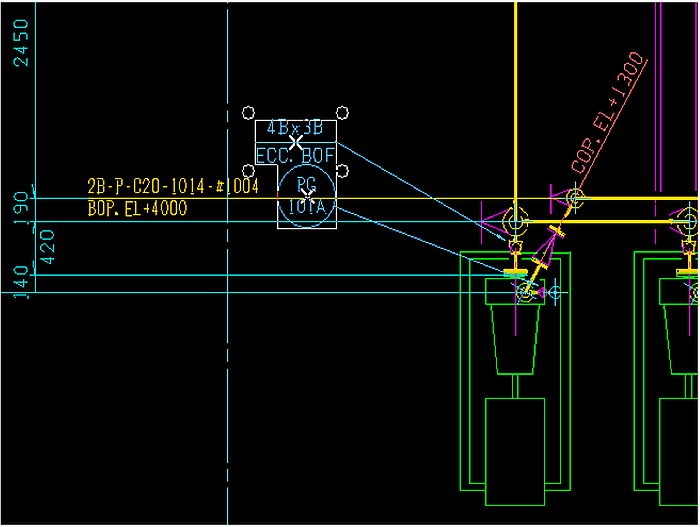Select the pipe elbow symbol below COP leader
The image size is (700, 527).
tap(574, 199)
